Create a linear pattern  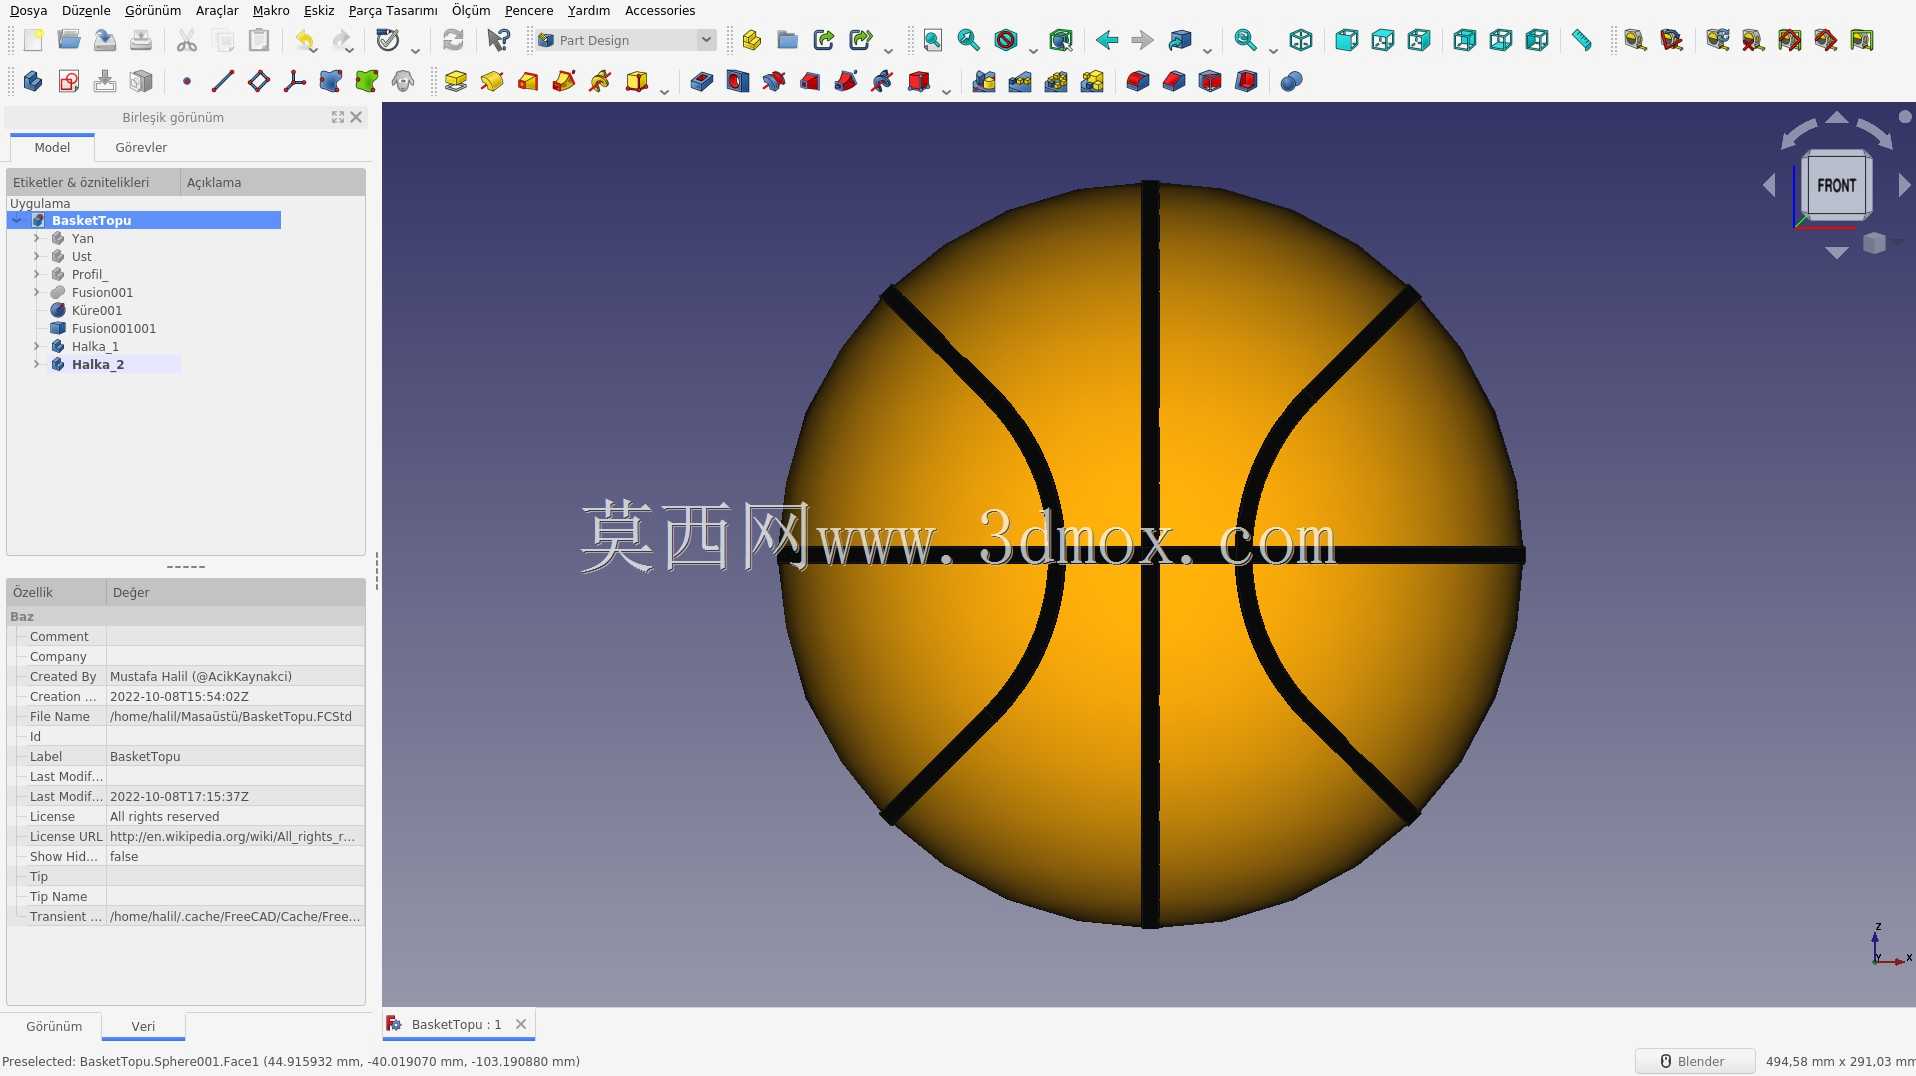click(1020, 81)
